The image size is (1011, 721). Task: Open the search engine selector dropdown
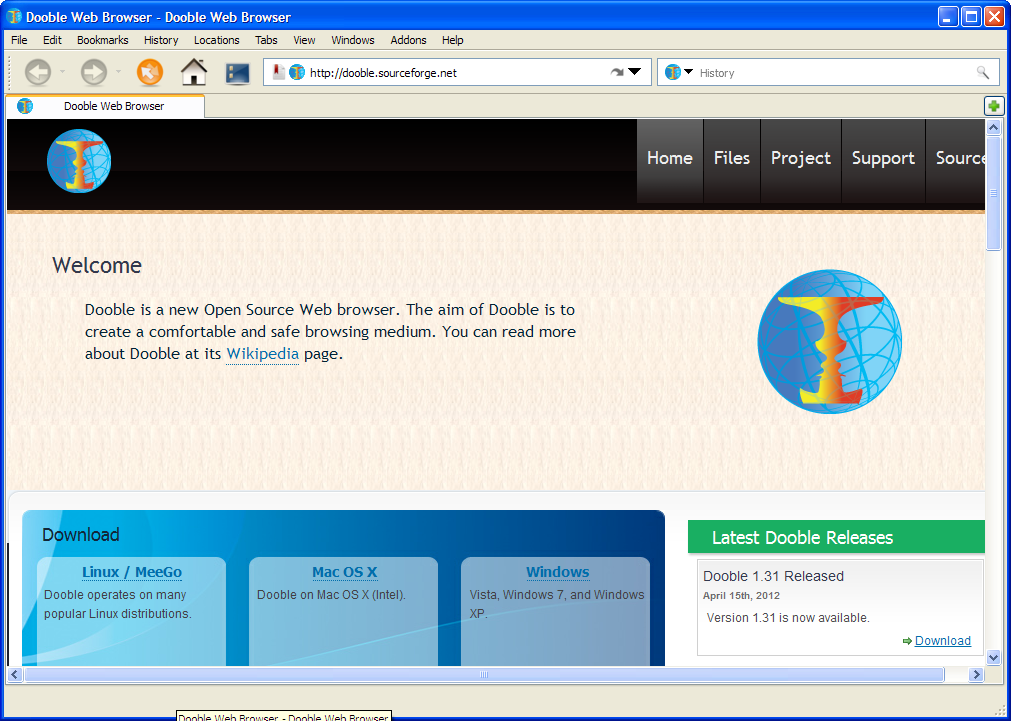[x=688, y=72]
